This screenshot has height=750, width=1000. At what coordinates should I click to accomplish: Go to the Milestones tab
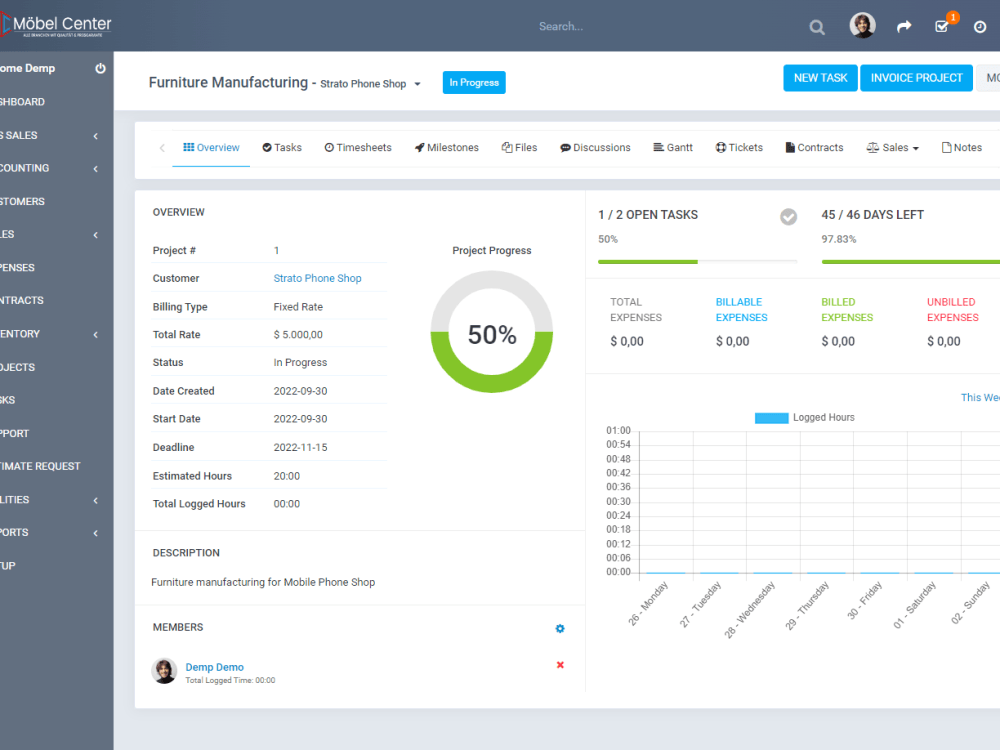click(x=446, y=147)
